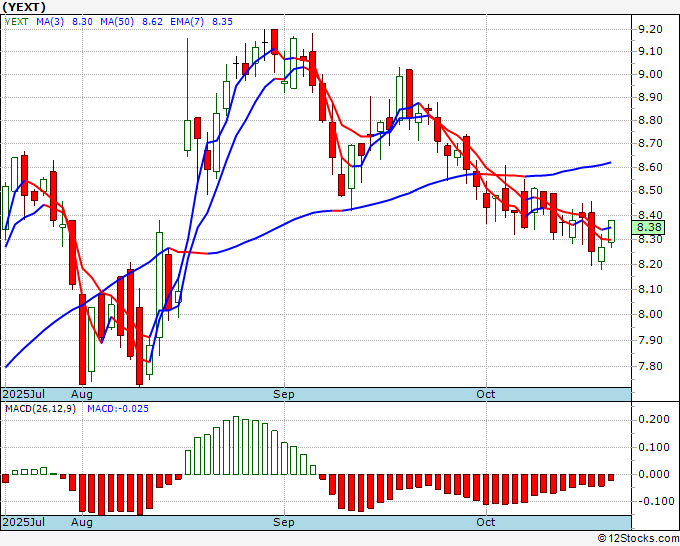Screen dimensions: 680x546
Task: Click Sep label on price chart axis
Action: 284,394
